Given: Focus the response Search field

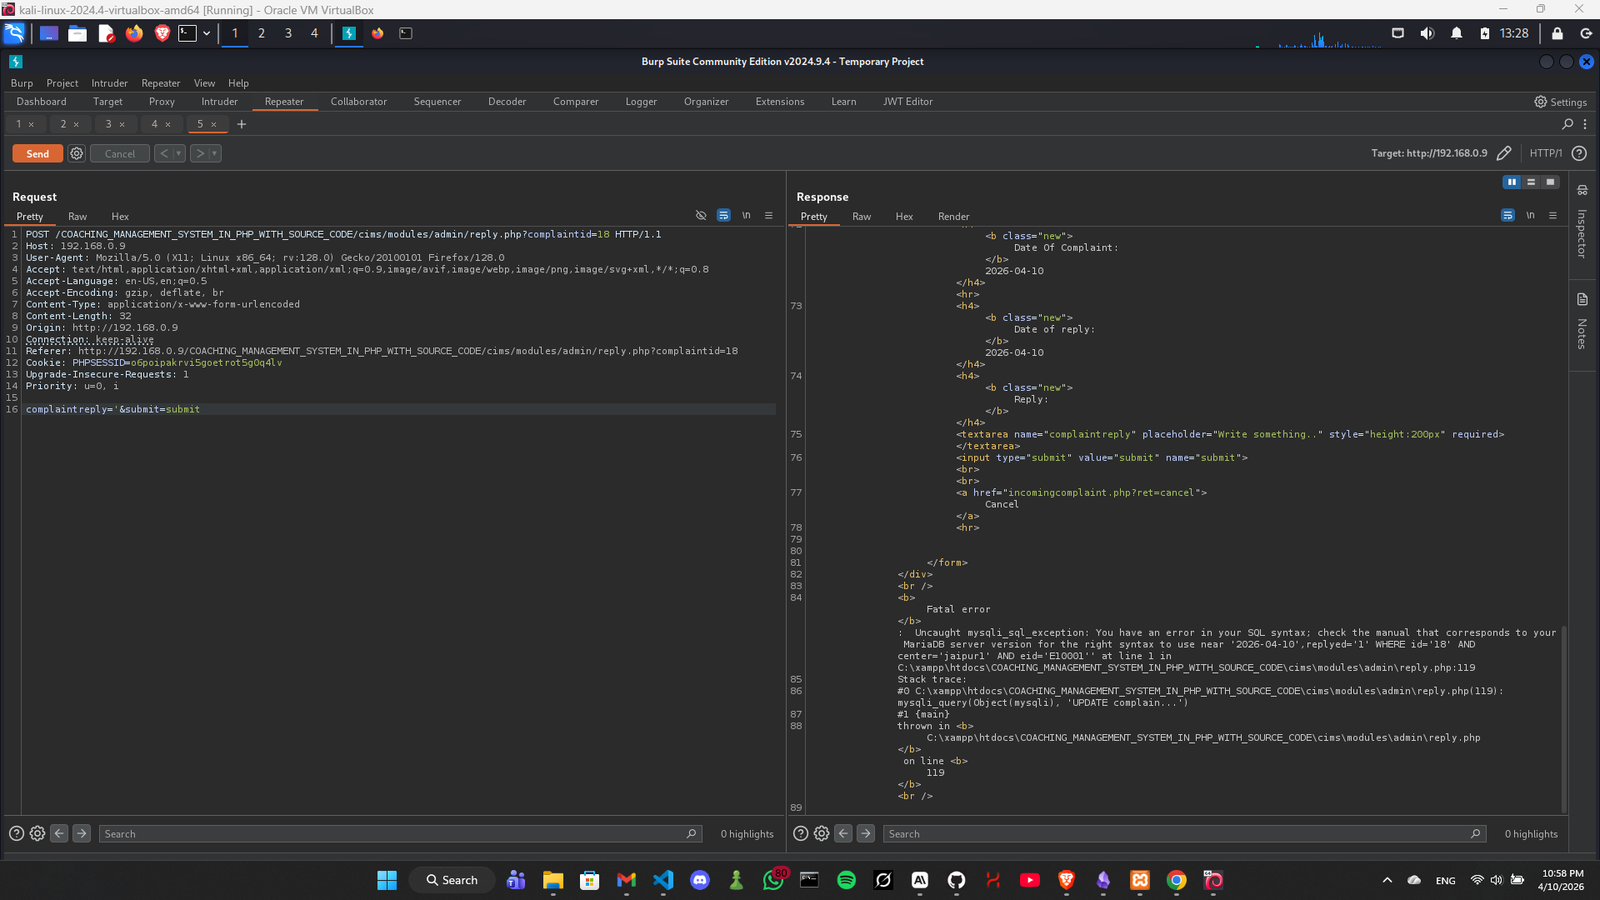Looking at the screenshot, I should point(1183,833).
